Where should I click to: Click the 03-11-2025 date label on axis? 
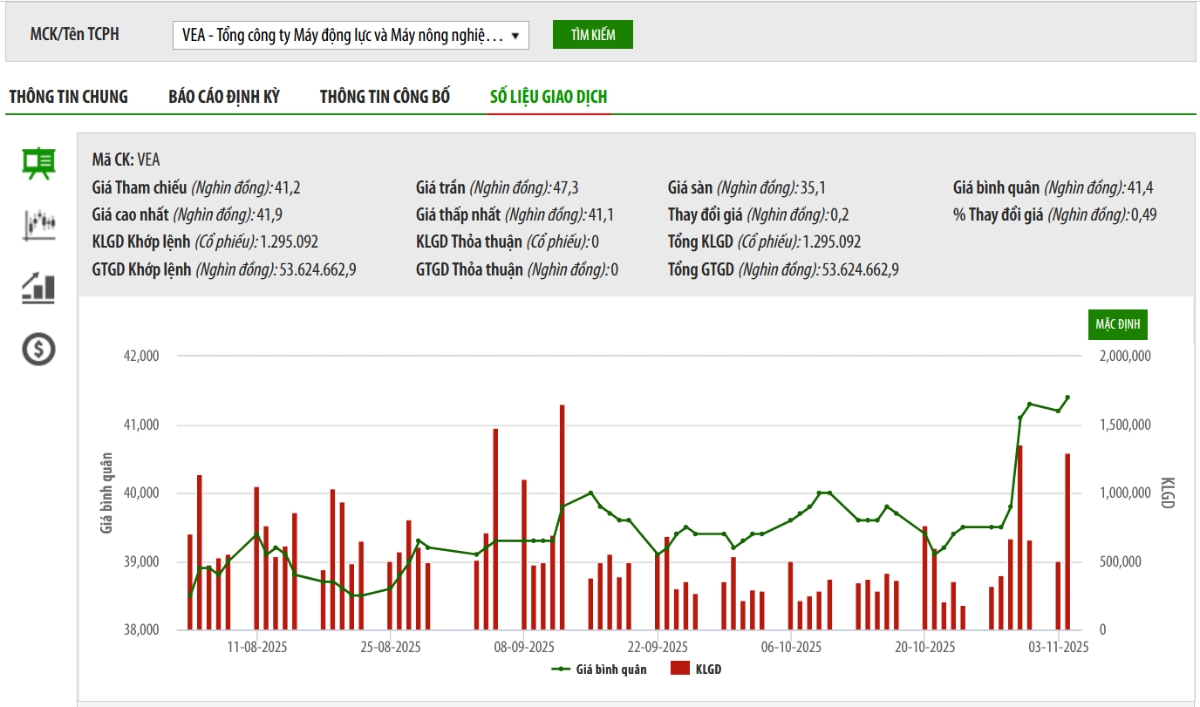pos(1058,648)
